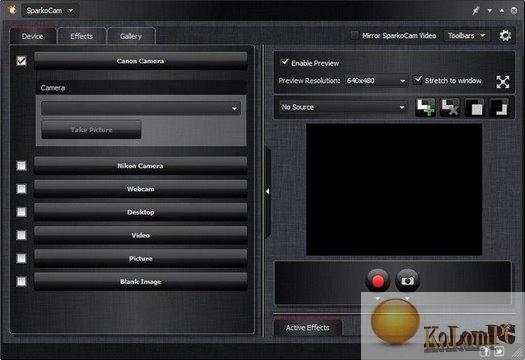Viewport: 525px width, 360px height.
Task: Open the Toolbars dropdown menu
Action: tap(466, 35)
